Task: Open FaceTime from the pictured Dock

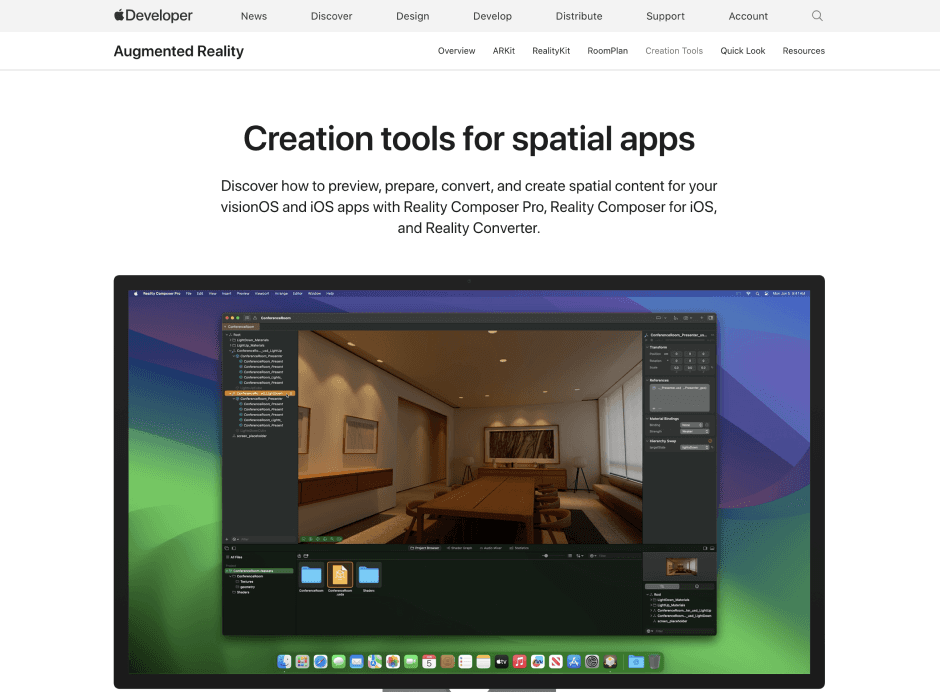Action: coord(411,661)
